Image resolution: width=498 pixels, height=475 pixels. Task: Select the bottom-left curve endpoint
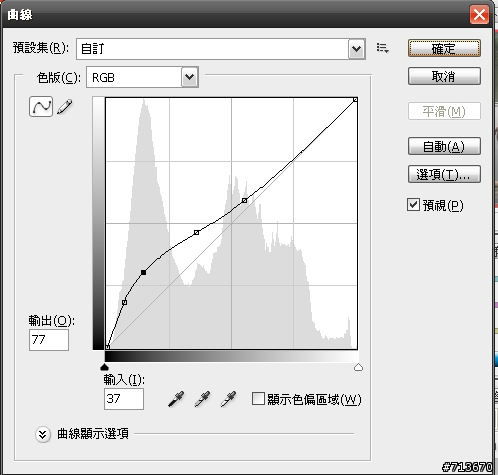coord(108,347)
